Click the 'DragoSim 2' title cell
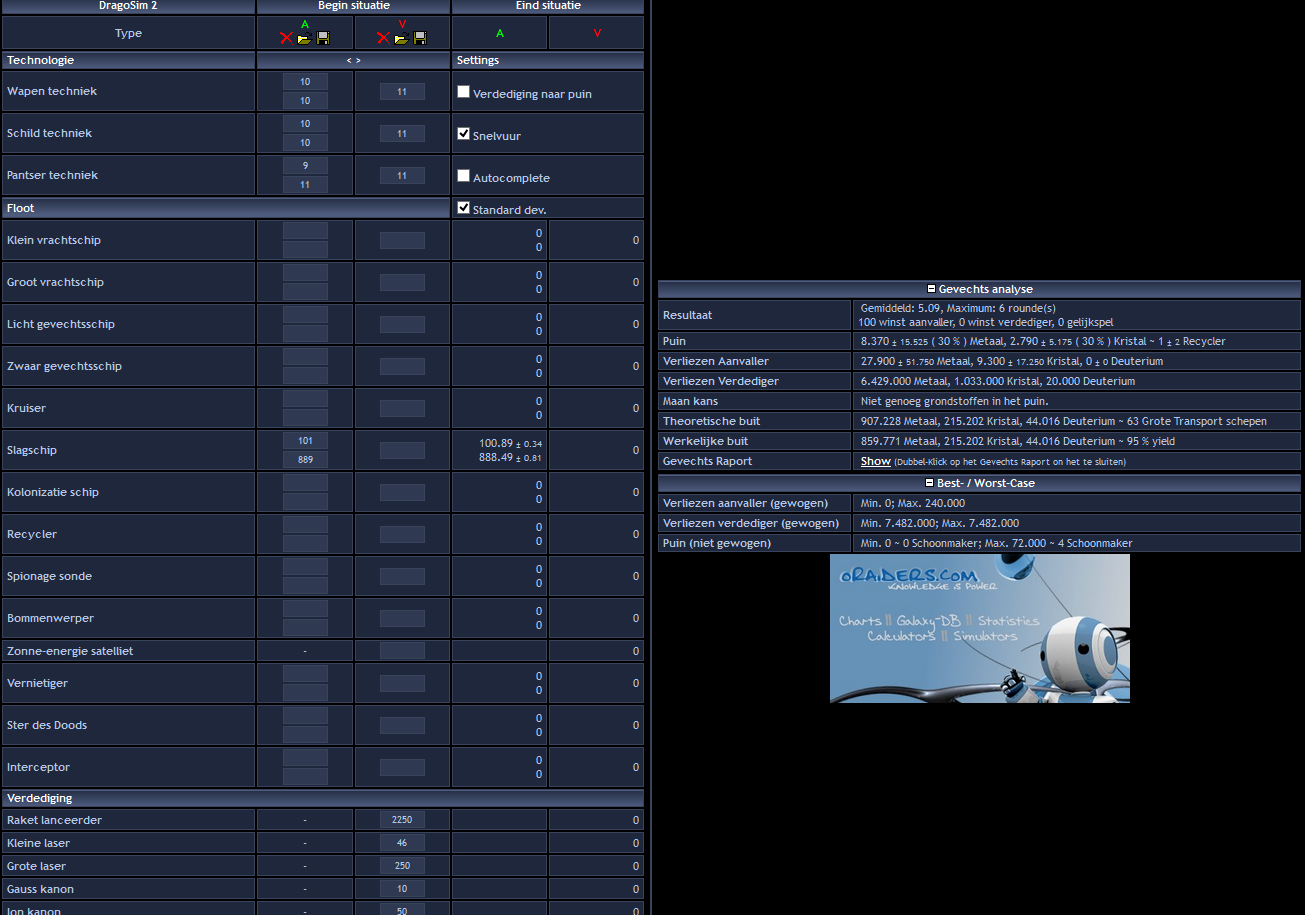This screenshot has width=1305, height=916. pos(129,6)
